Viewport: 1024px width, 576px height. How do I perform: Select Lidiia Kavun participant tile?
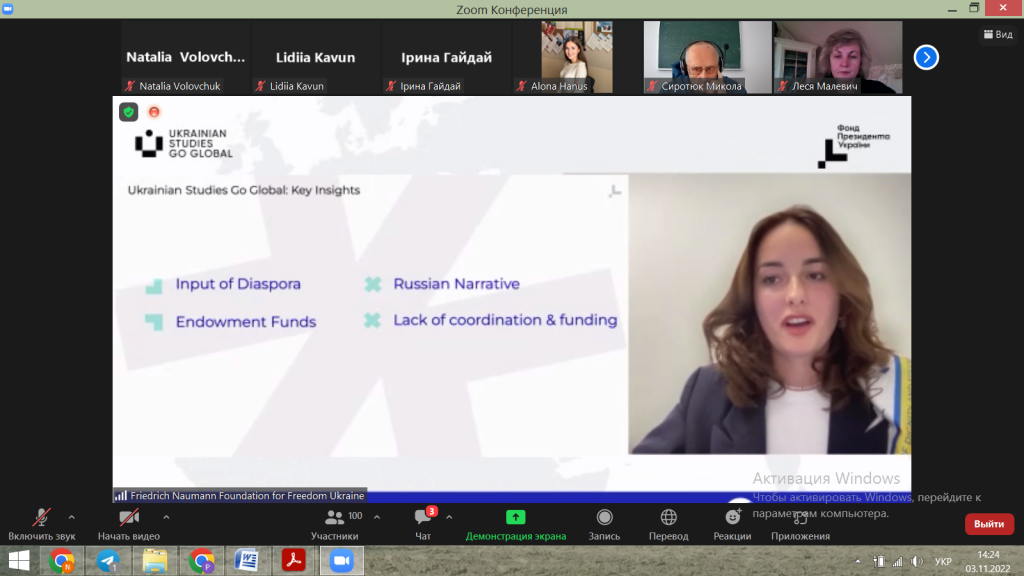tap(315, 57)
